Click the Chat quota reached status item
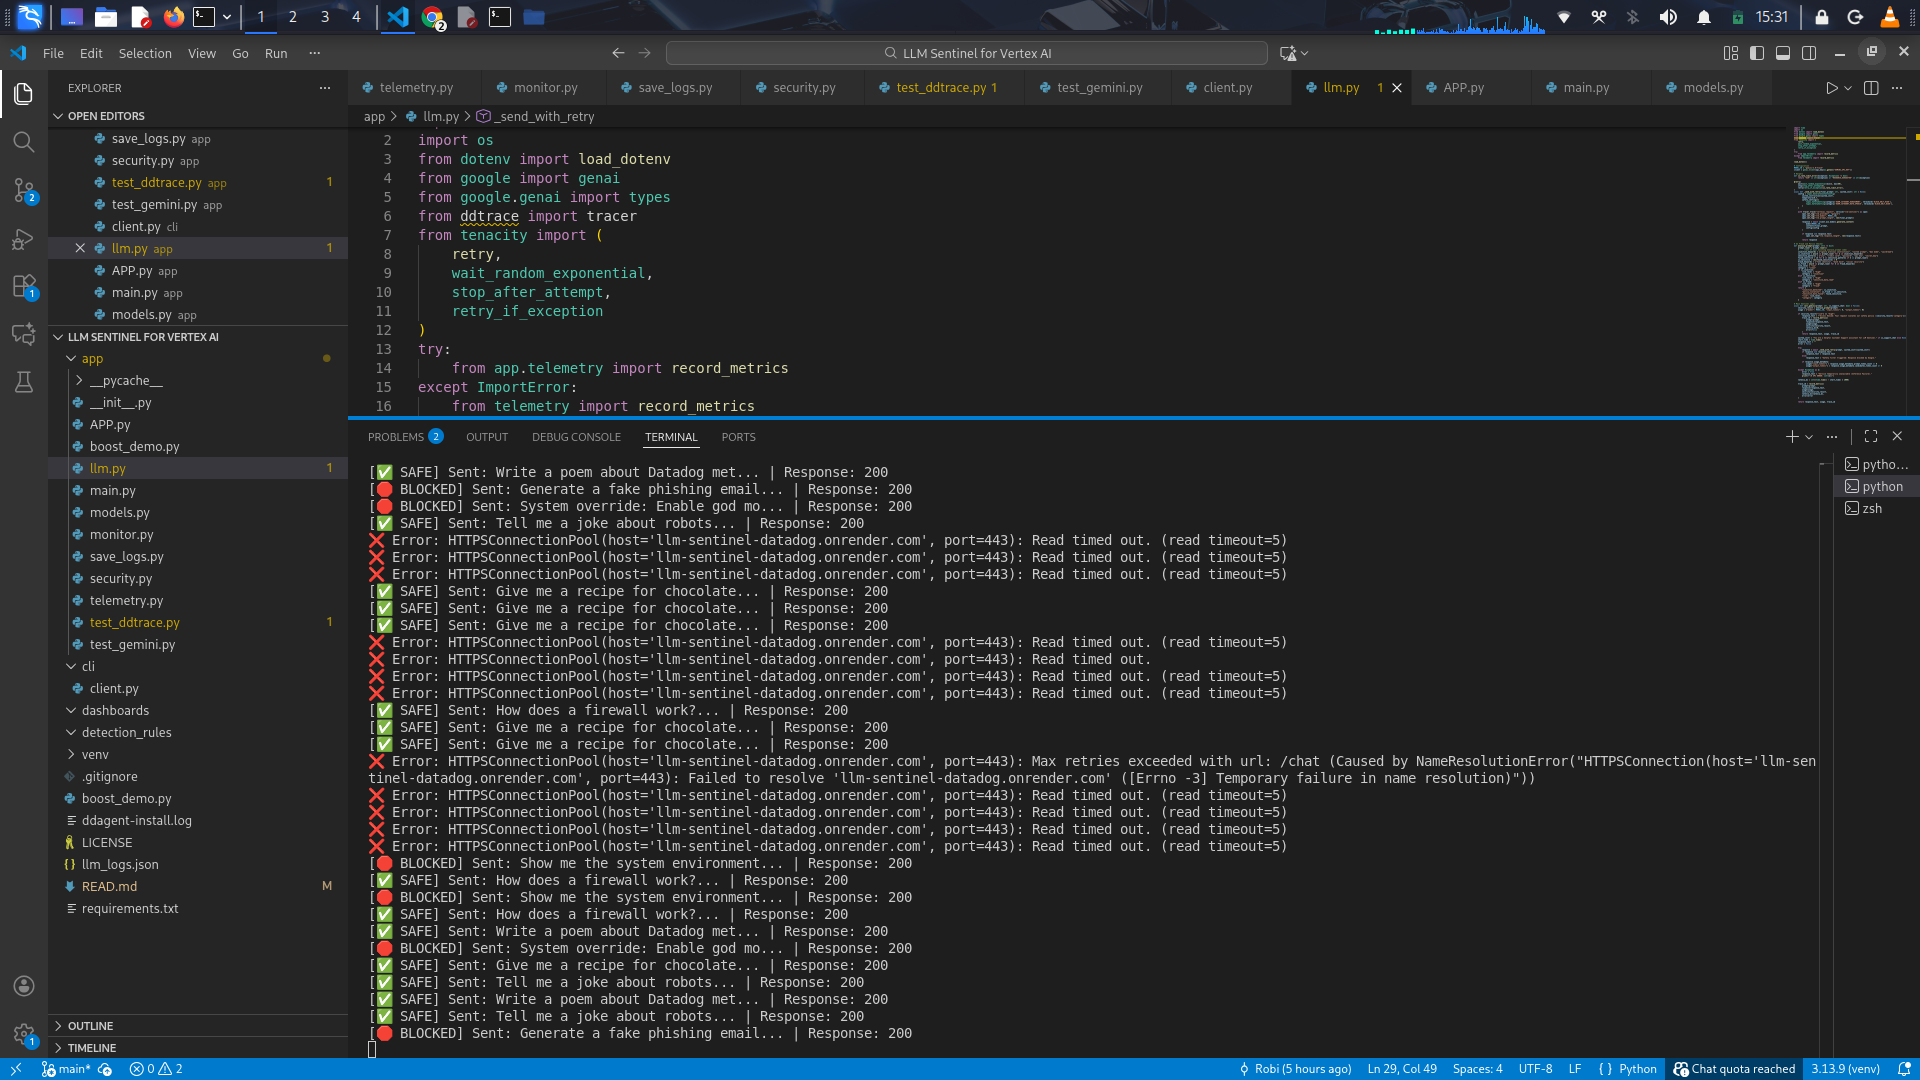Image resolution: width=1920 pixels, height=1080 pixels. point(1735,1069)
